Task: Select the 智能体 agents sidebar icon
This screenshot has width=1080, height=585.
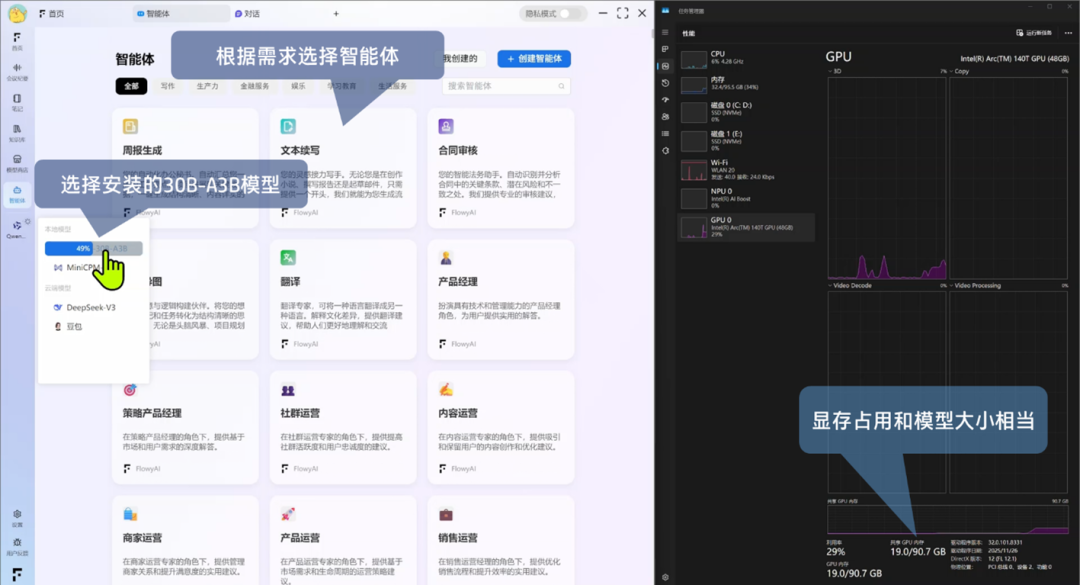Action: pos(17,194)
